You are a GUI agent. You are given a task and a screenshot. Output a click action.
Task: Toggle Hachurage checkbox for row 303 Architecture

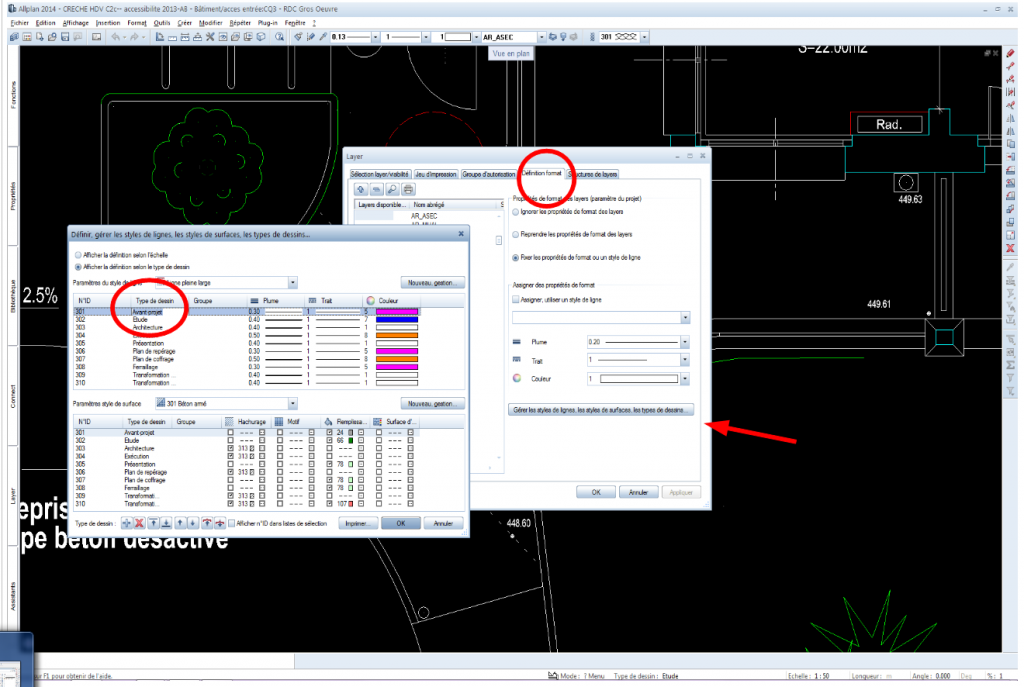[x=231, y=448]
